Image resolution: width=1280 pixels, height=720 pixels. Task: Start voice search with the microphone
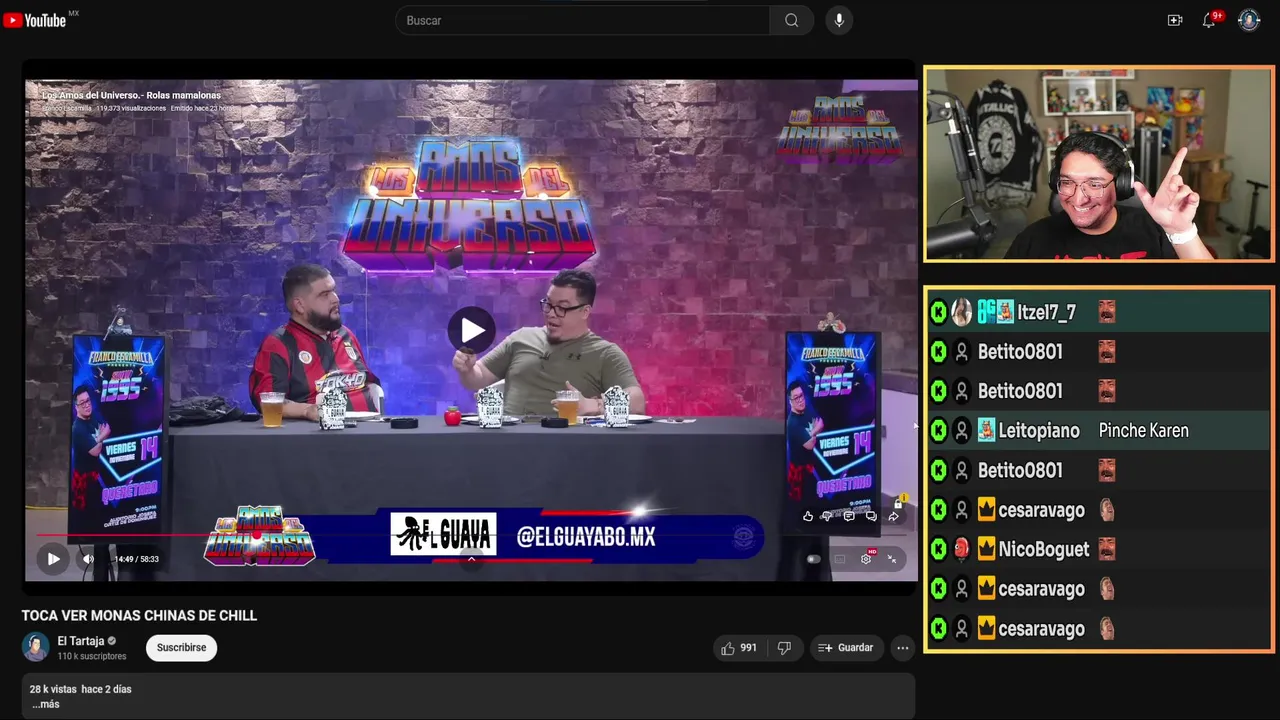pyautogui.click(x=839, y=20)
